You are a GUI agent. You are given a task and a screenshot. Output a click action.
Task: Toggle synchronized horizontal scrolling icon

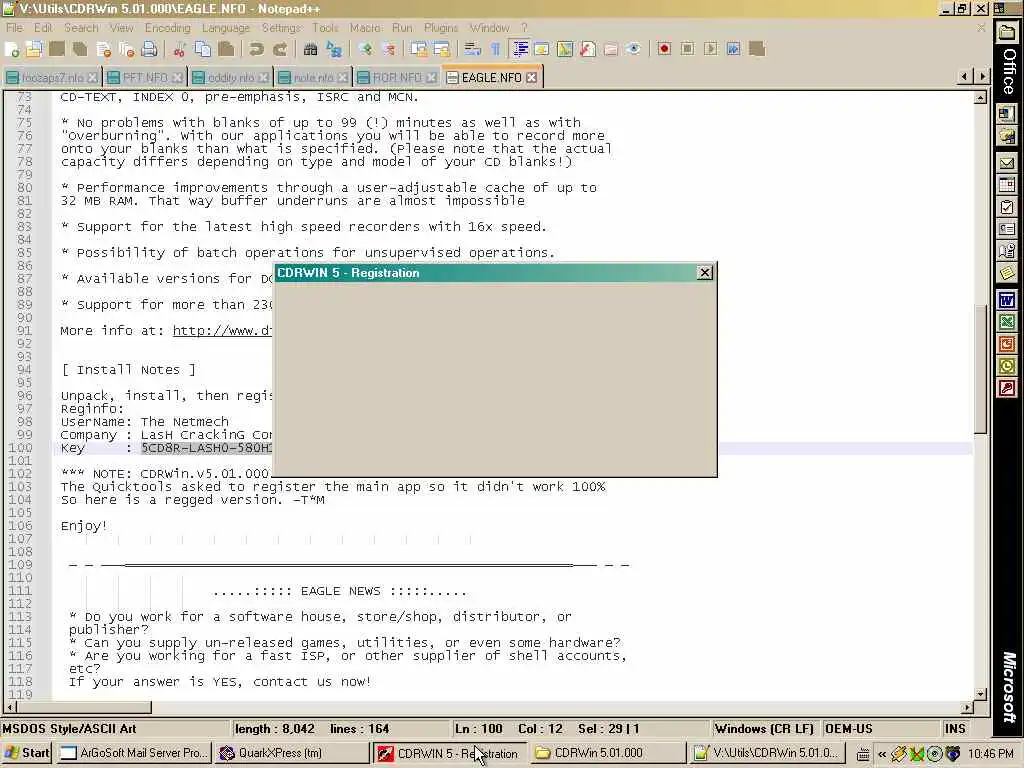(441, 50)
